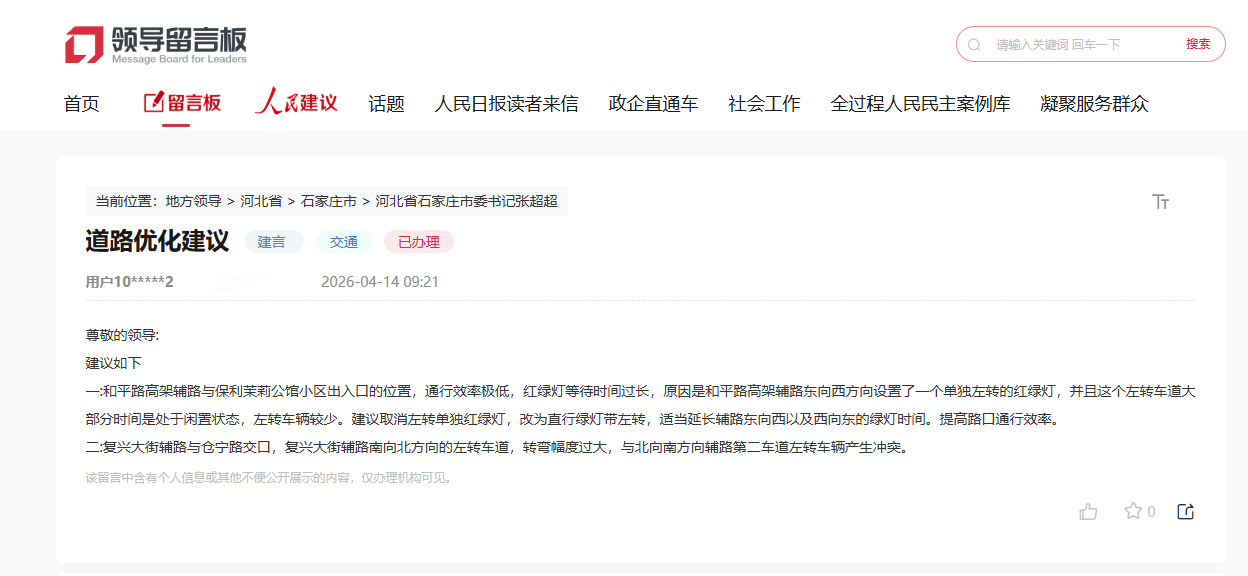This screenshot has height=576, width=1248.
Task: Open 人民日报读者来信 nav item
Action: pos(506,104)
